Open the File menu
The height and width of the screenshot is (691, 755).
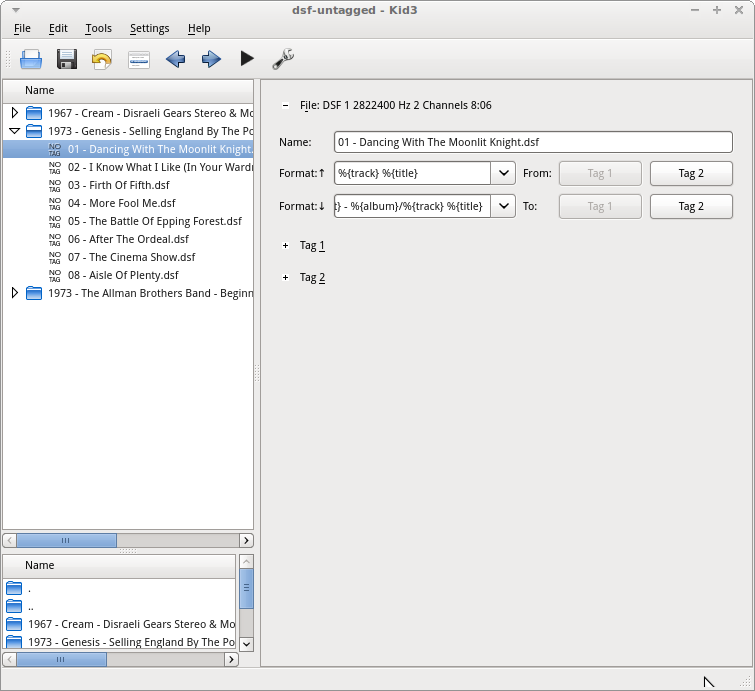22,28
